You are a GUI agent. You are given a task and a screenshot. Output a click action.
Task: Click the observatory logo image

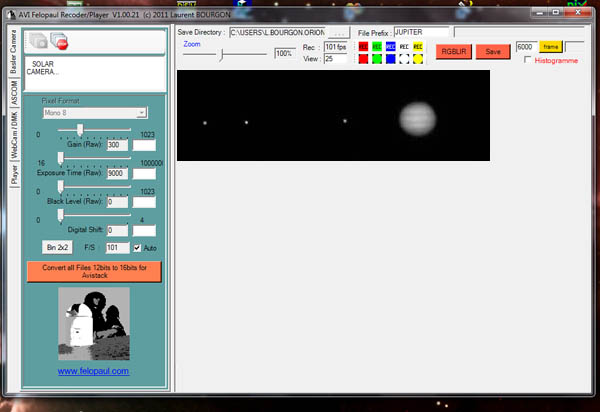point(94,324)
